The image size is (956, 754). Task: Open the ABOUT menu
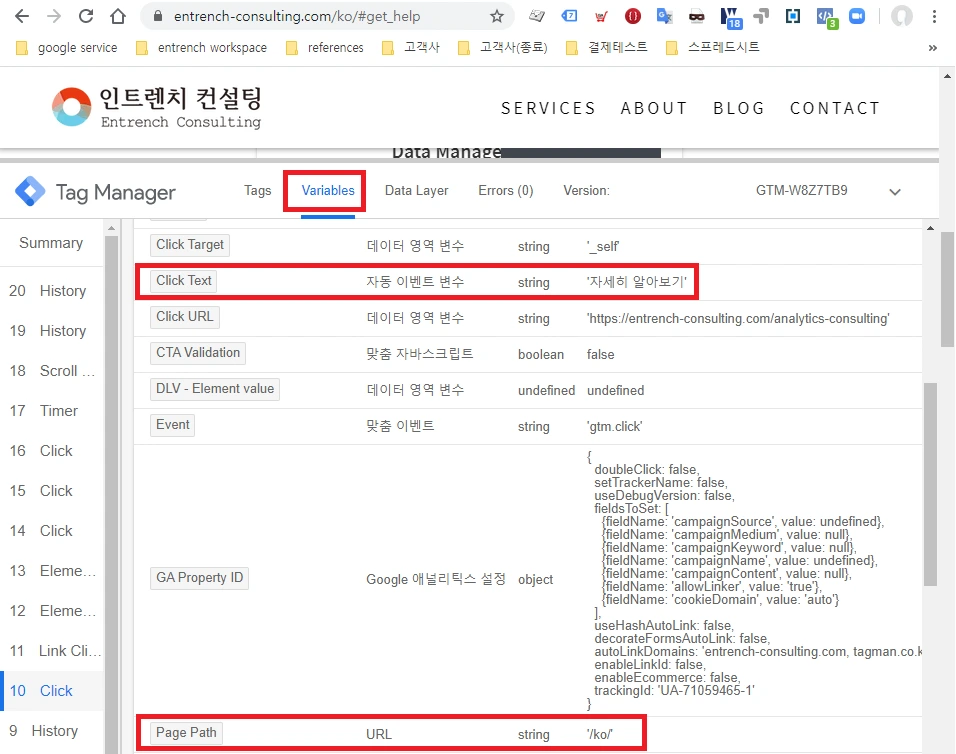tap(654, 108)
